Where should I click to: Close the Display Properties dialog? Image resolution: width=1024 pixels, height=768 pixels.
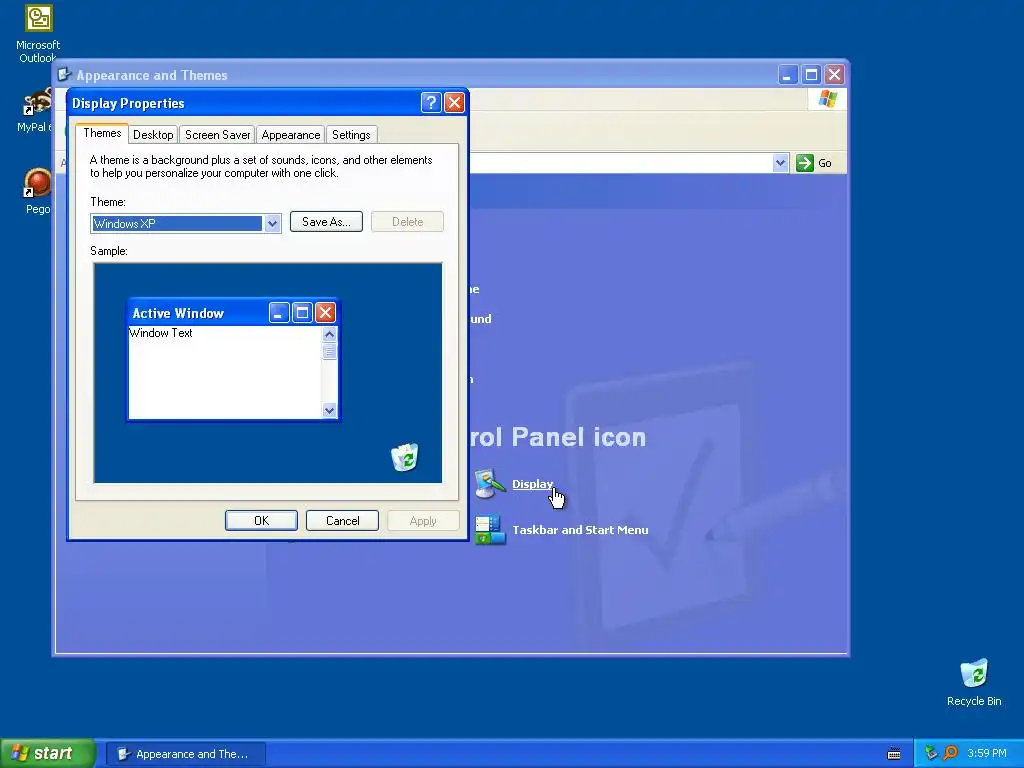point(455,103)
